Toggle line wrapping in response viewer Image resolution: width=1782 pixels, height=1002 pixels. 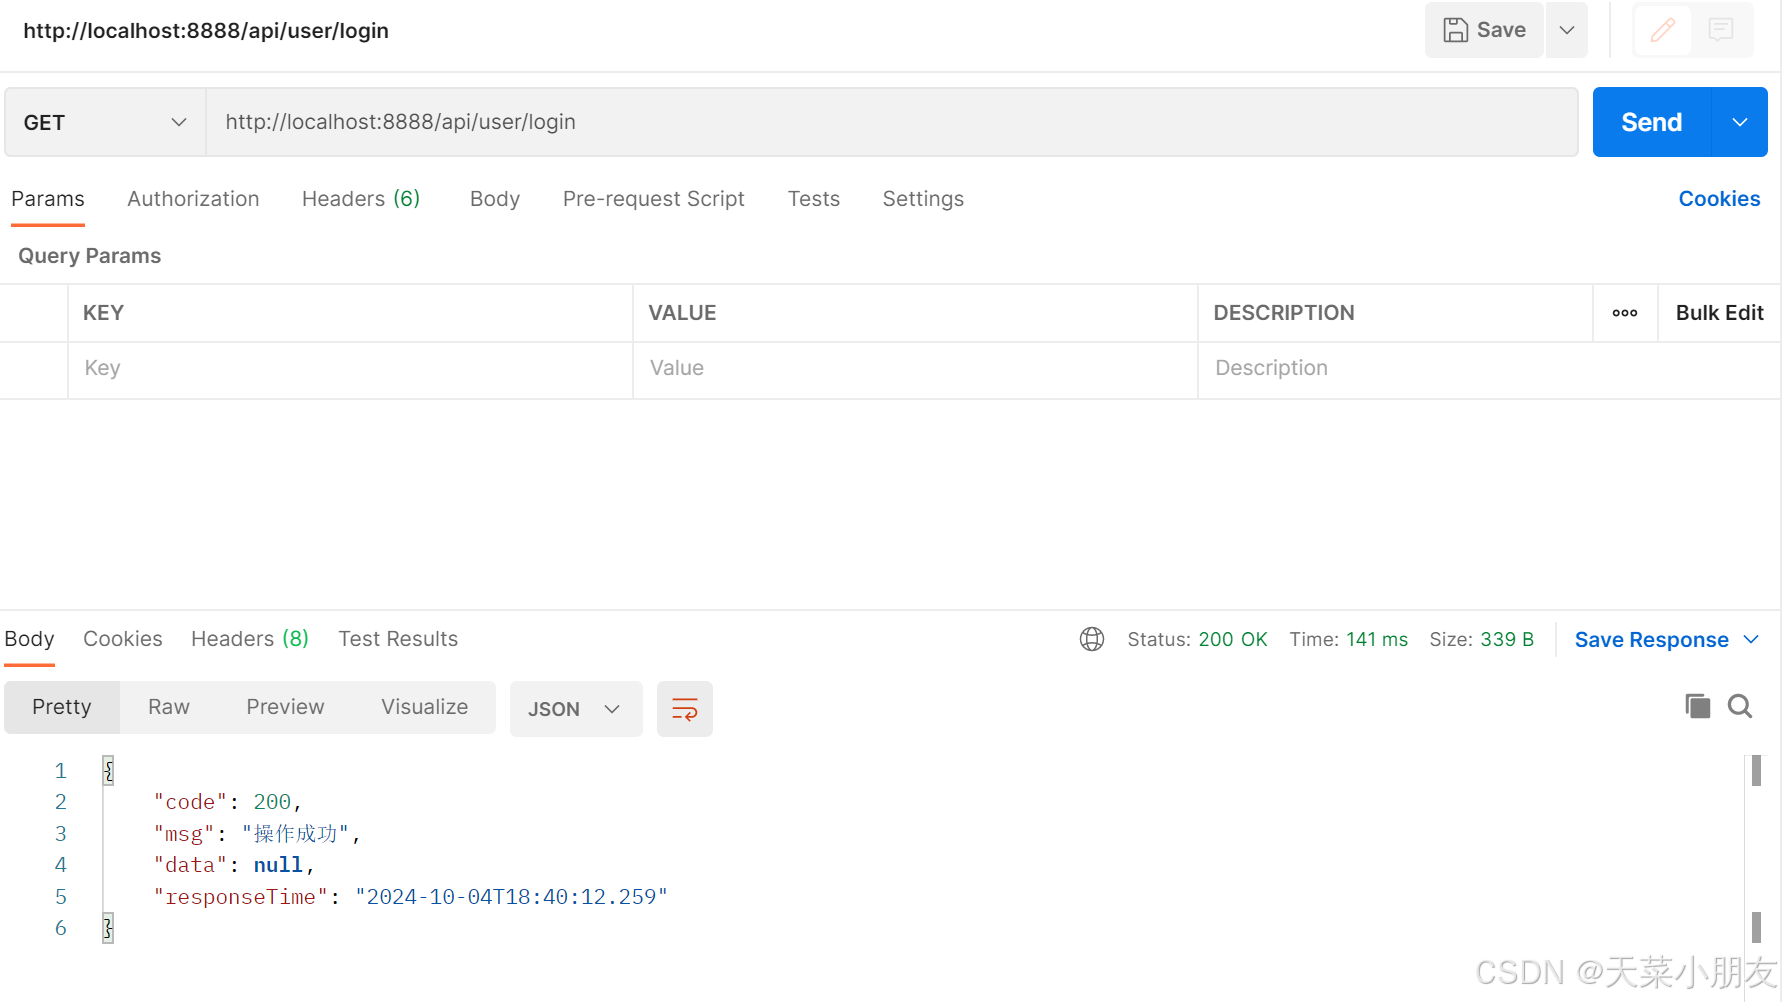684,708
